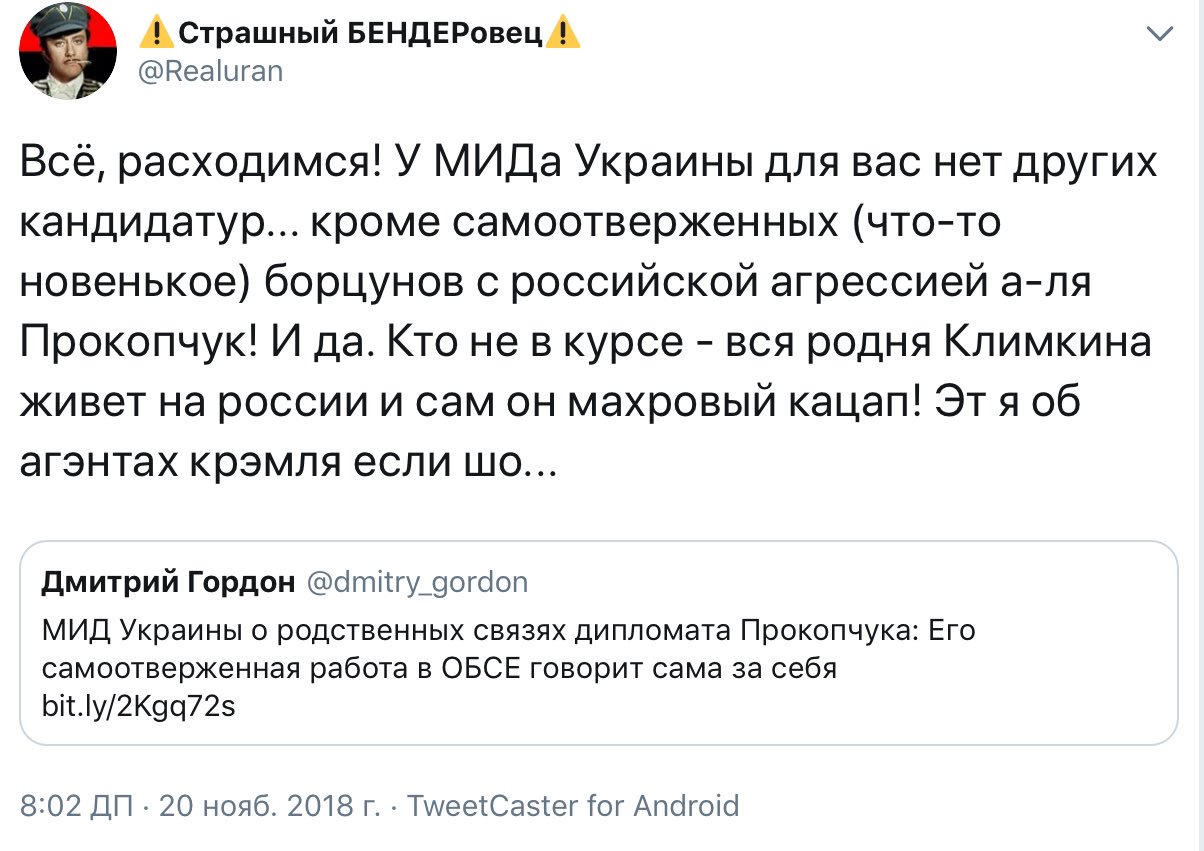The width and height of the screenshot is (1204, 851).
Task: Click the tweet line starting with кандидатур
Action: 510,224
